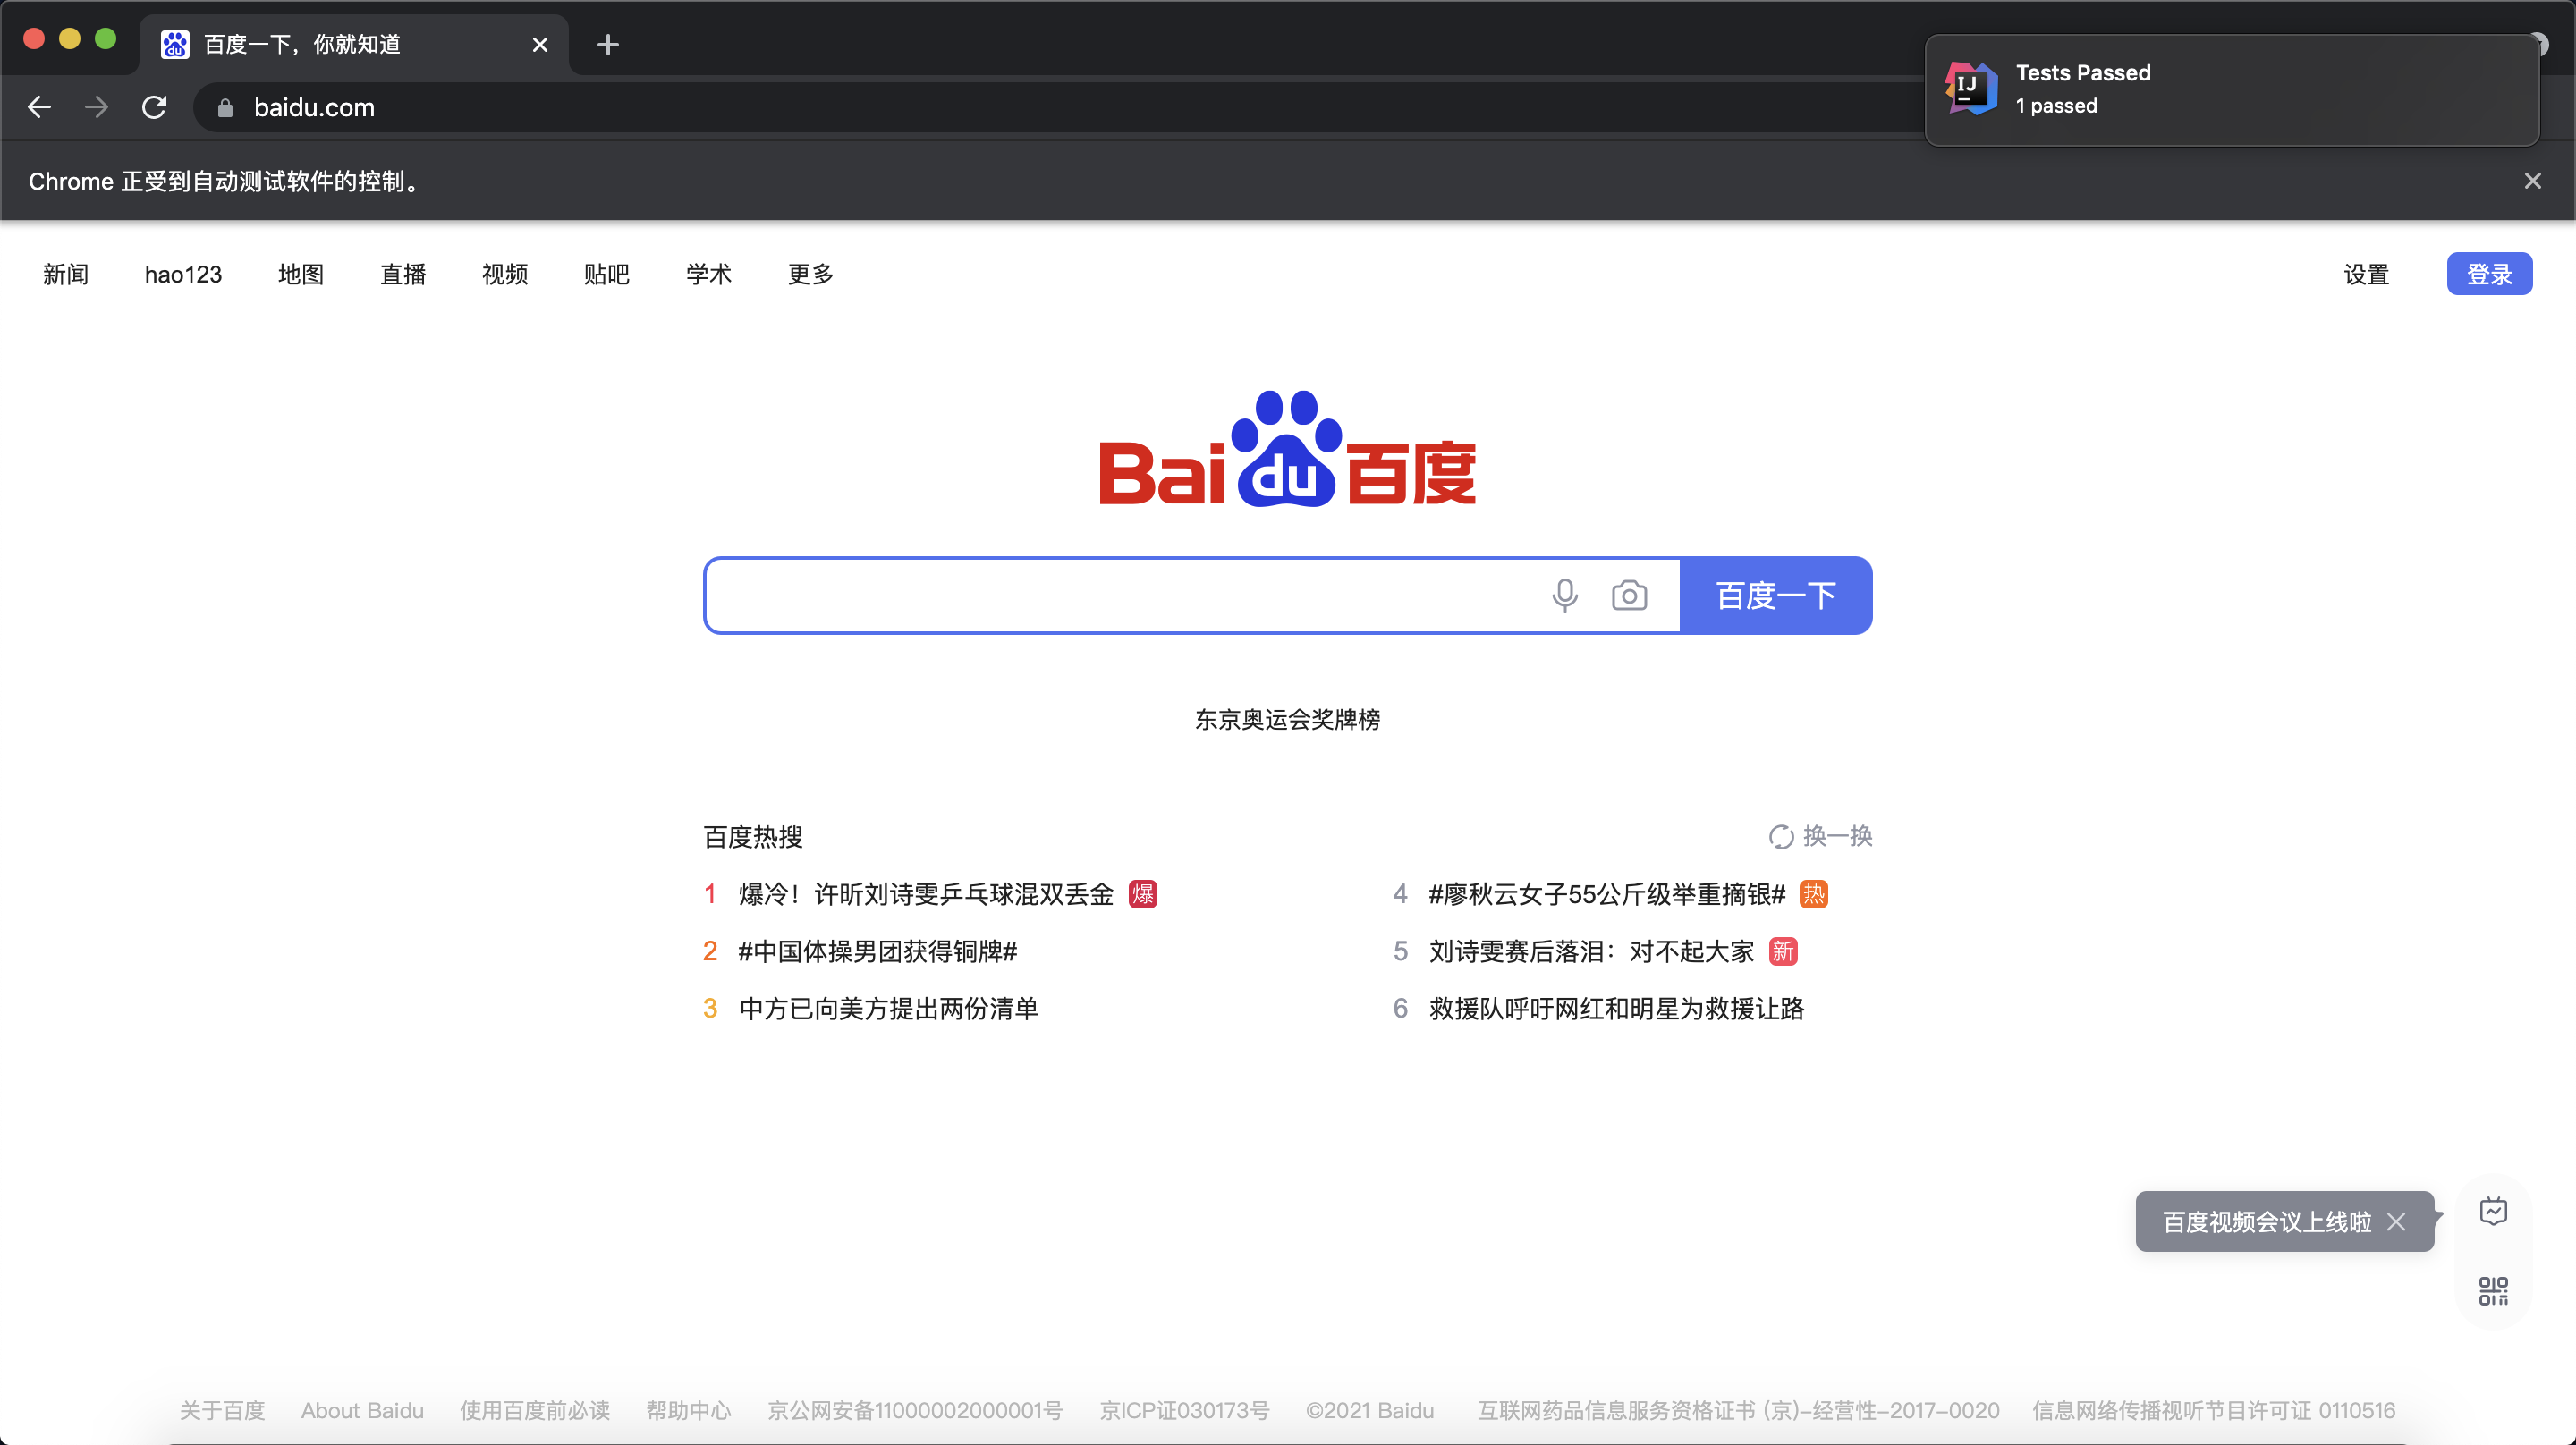Dismiss the Chrome automation notice bar
2576x1445 pixels.
pos(2532,181)
